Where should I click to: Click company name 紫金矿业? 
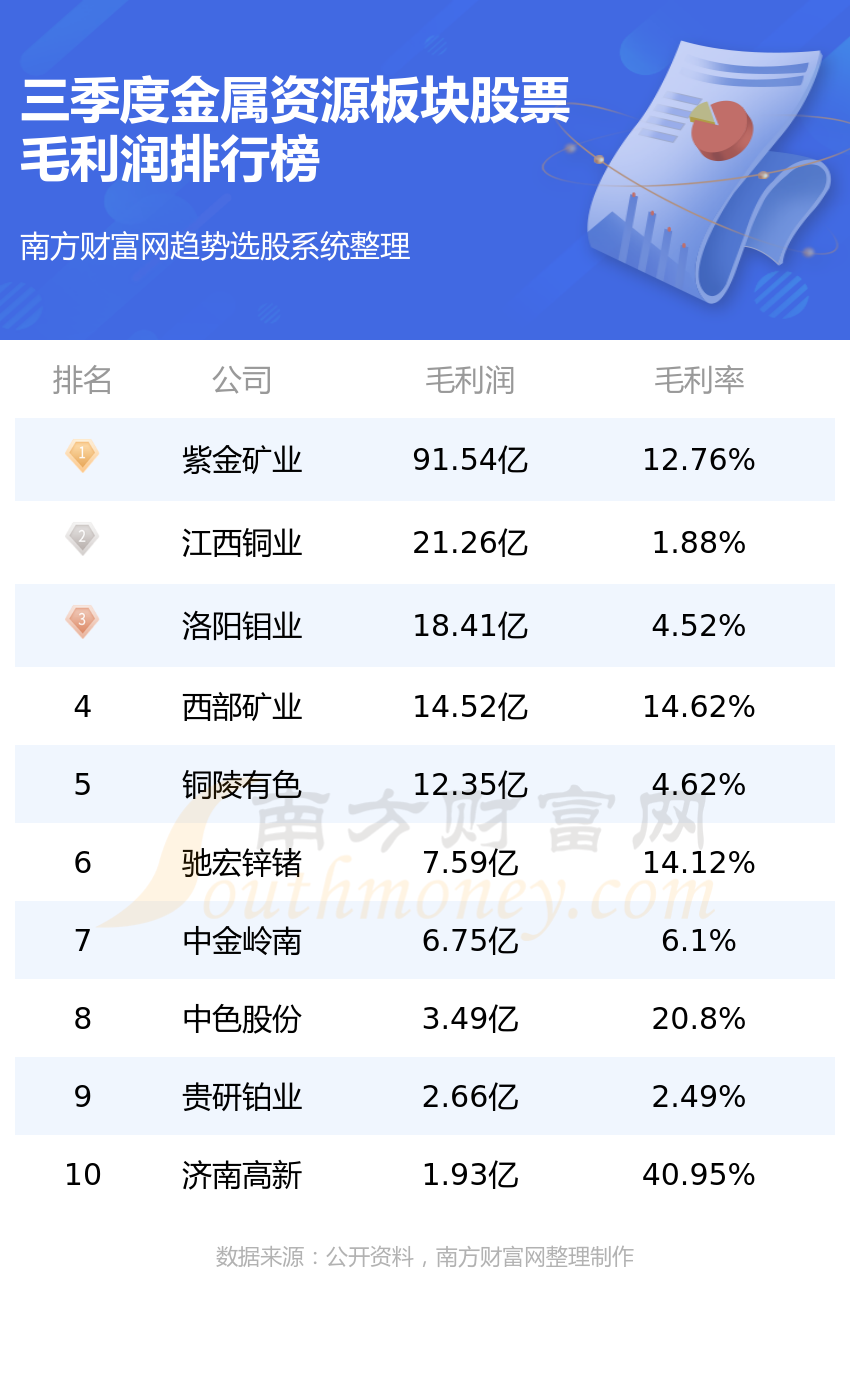pos(242,460)
